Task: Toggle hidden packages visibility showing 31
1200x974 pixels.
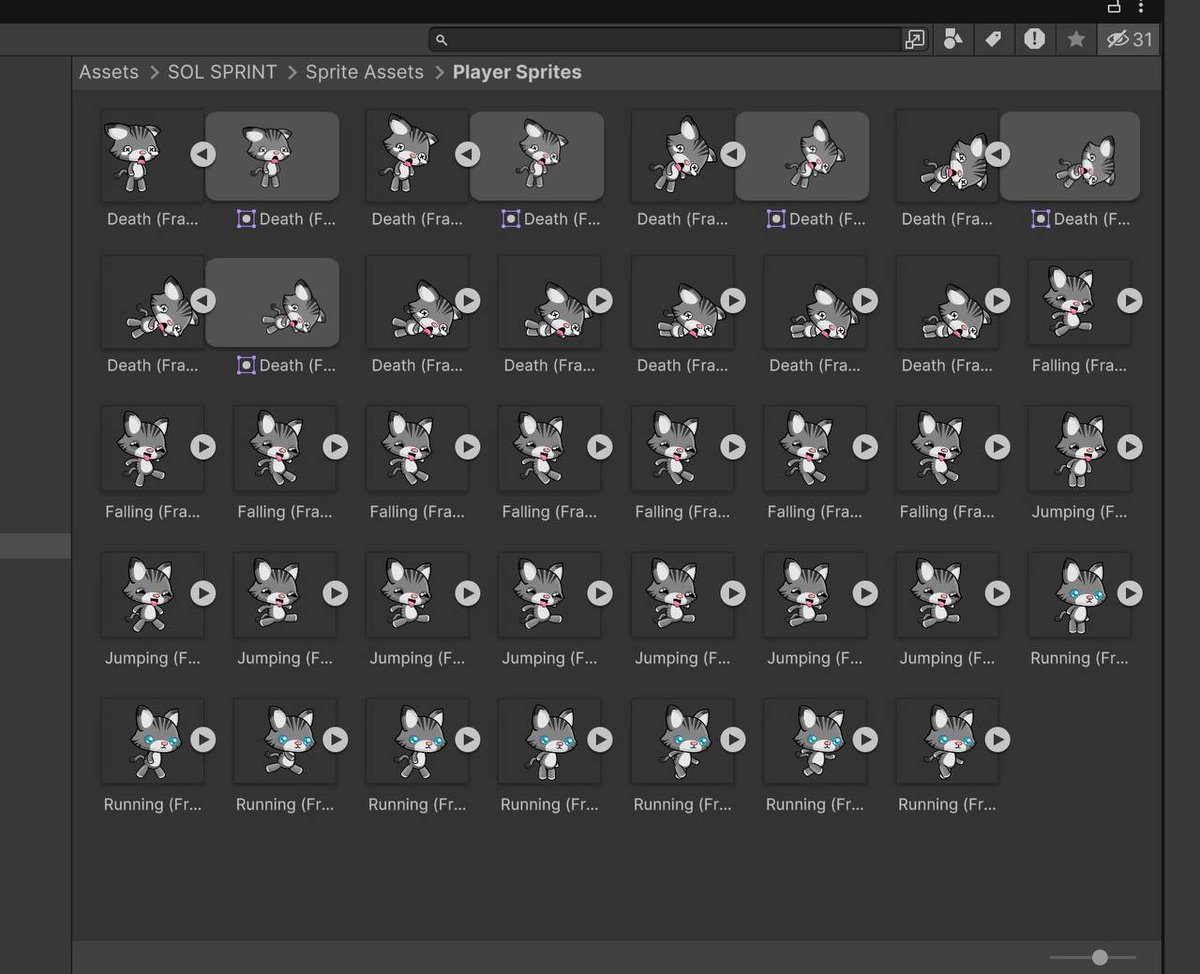Action: click(x=1130, y=39)
